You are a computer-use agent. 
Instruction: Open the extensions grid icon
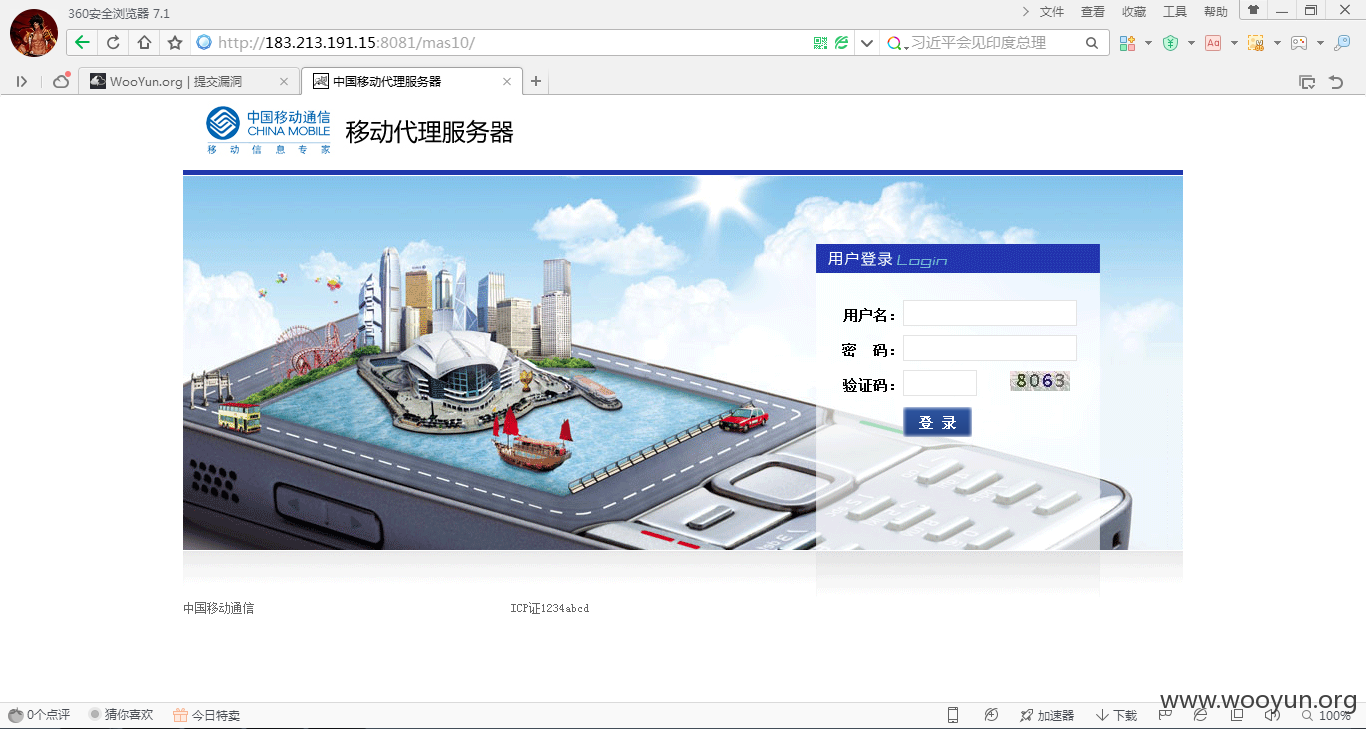(1127, 43)
